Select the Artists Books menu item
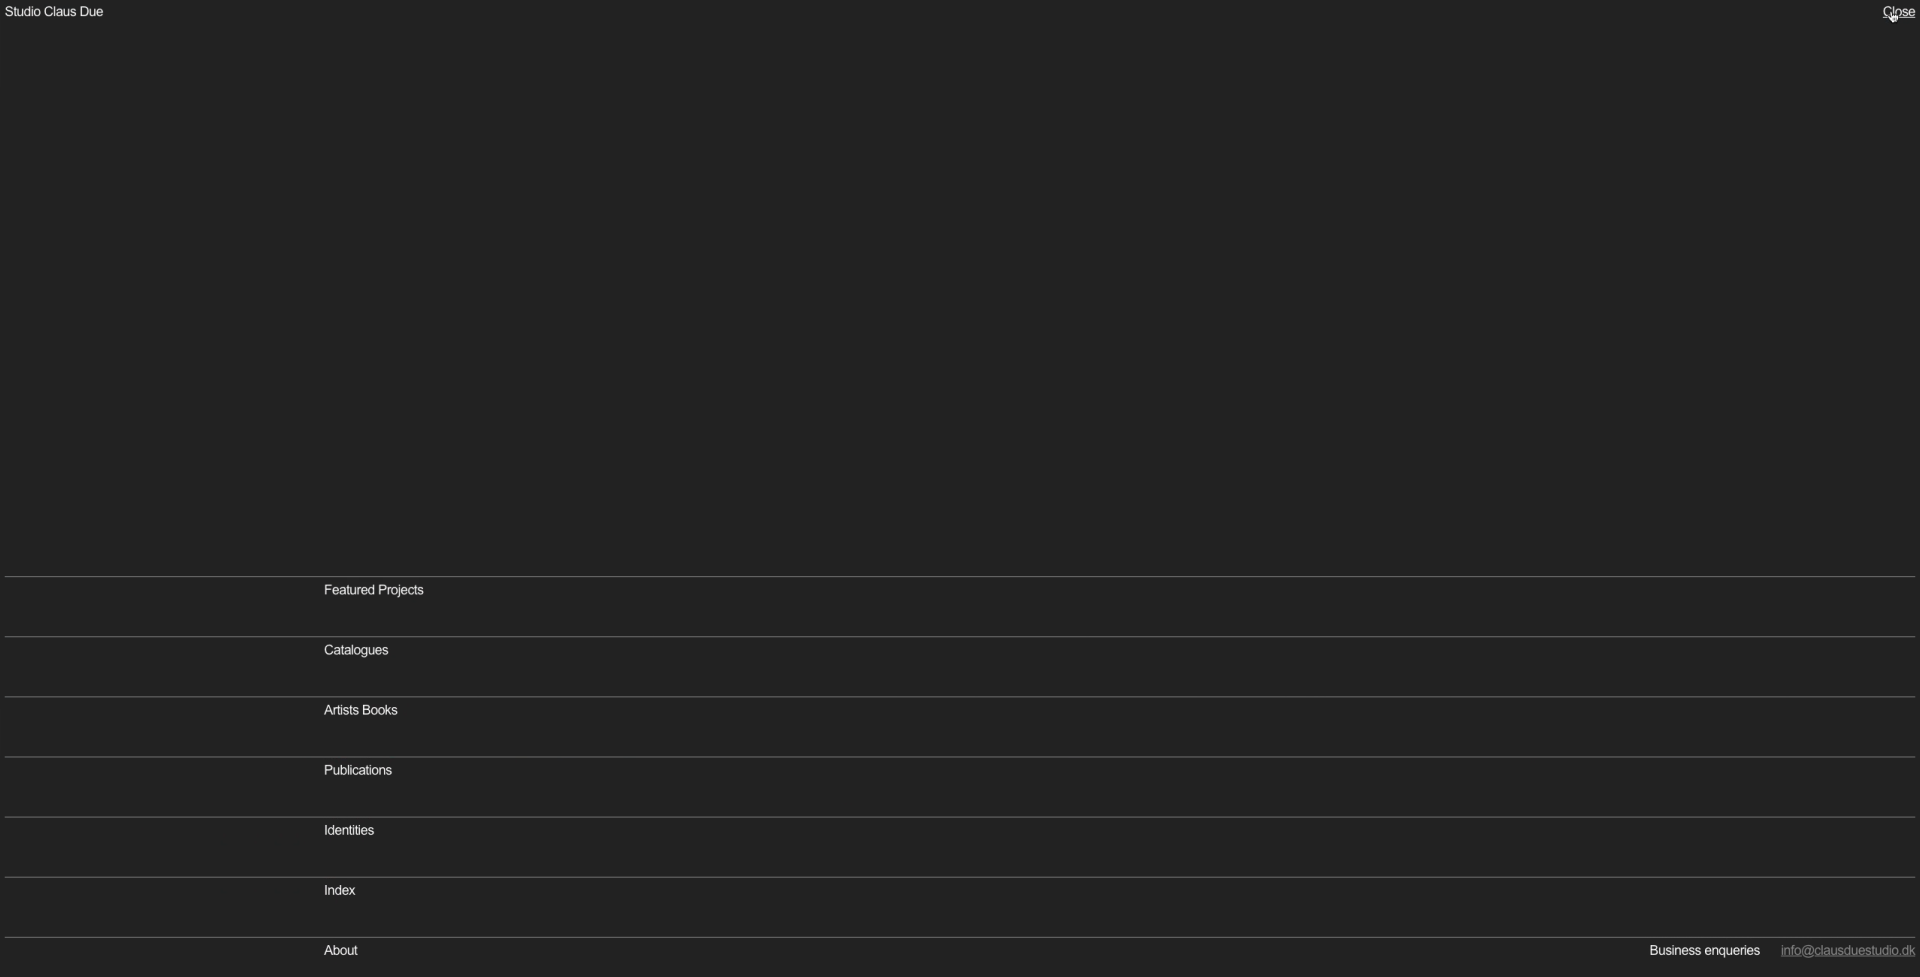Screen dimensions: 1920x977 point(360,710)
